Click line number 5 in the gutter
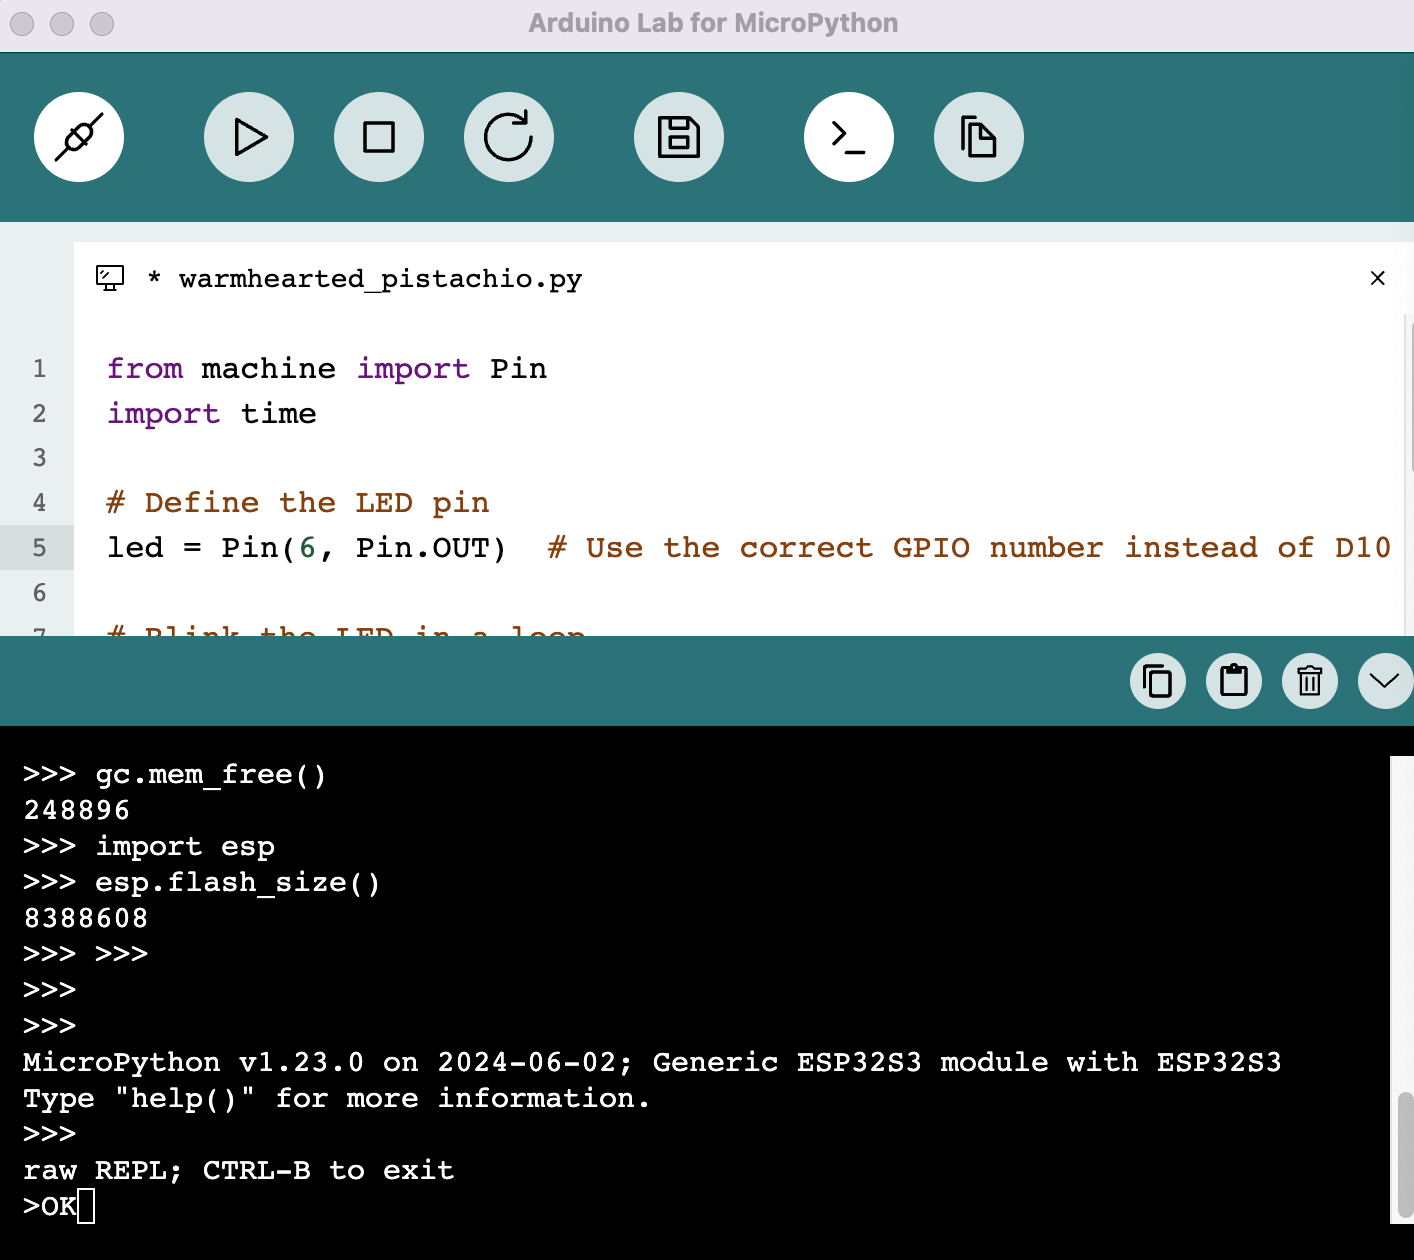This screenshot has height=1260, width=1414. click(39, 548)
